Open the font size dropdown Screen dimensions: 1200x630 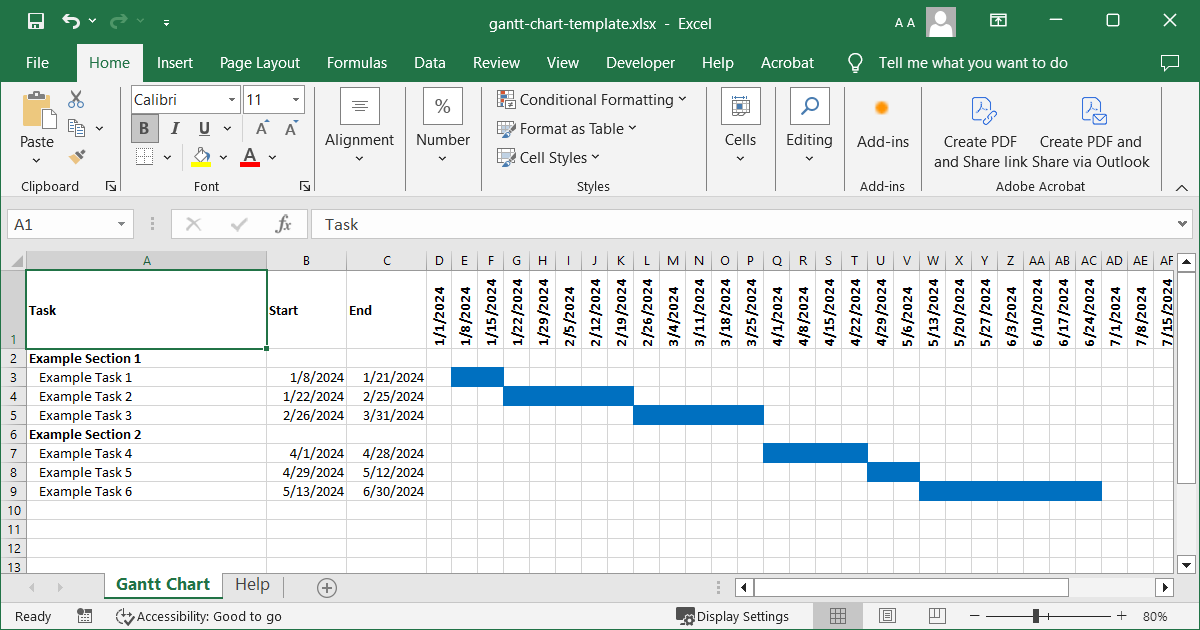(293, 100)
